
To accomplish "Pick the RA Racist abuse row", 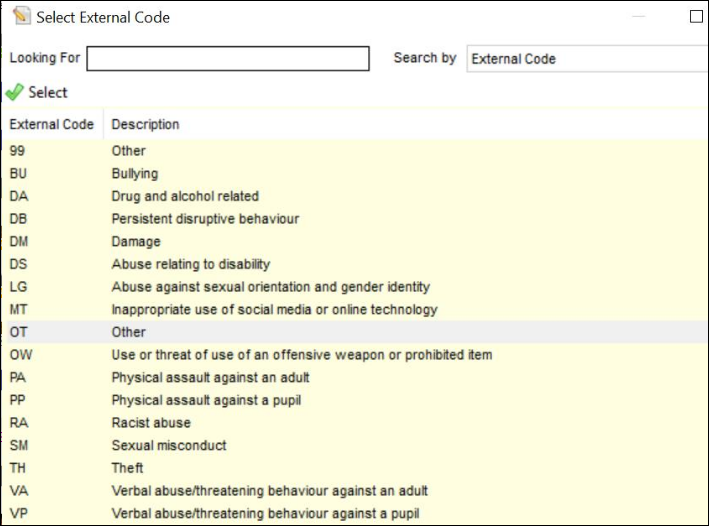I will coord(357,423).
